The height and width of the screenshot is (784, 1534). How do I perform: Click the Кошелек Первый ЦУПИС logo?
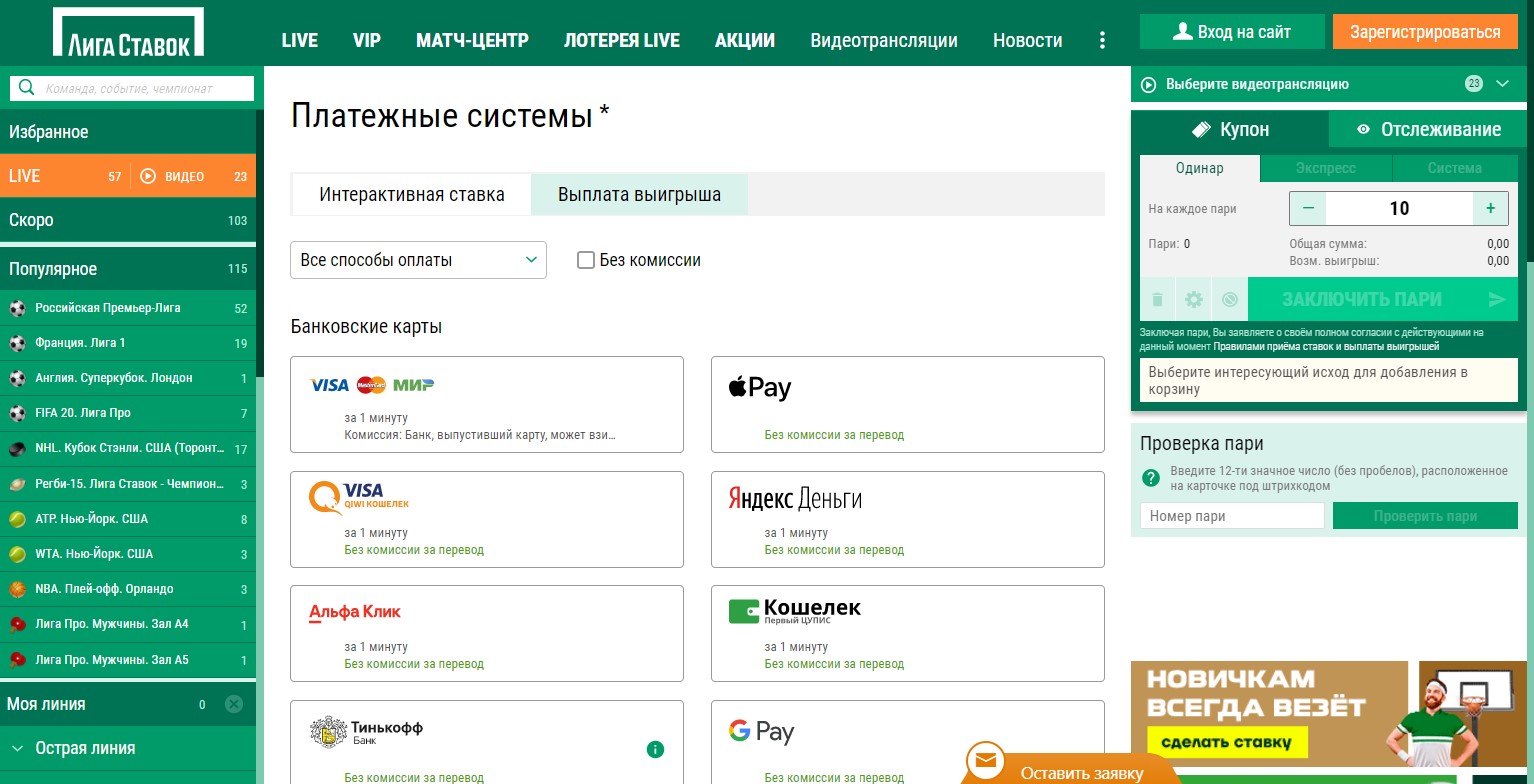[794, 611]
